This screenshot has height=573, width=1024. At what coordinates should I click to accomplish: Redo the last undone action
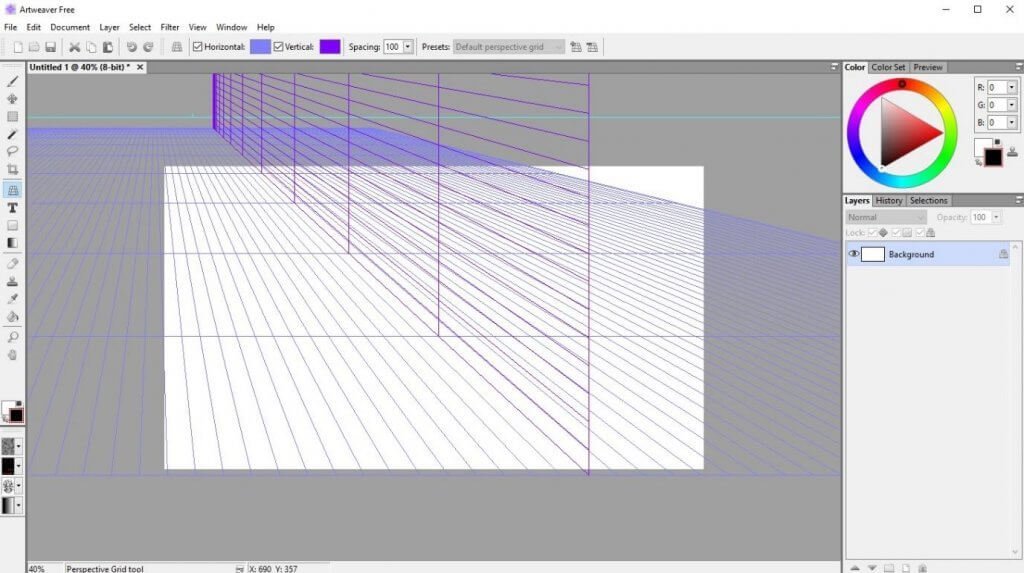[x=148, y=47]
